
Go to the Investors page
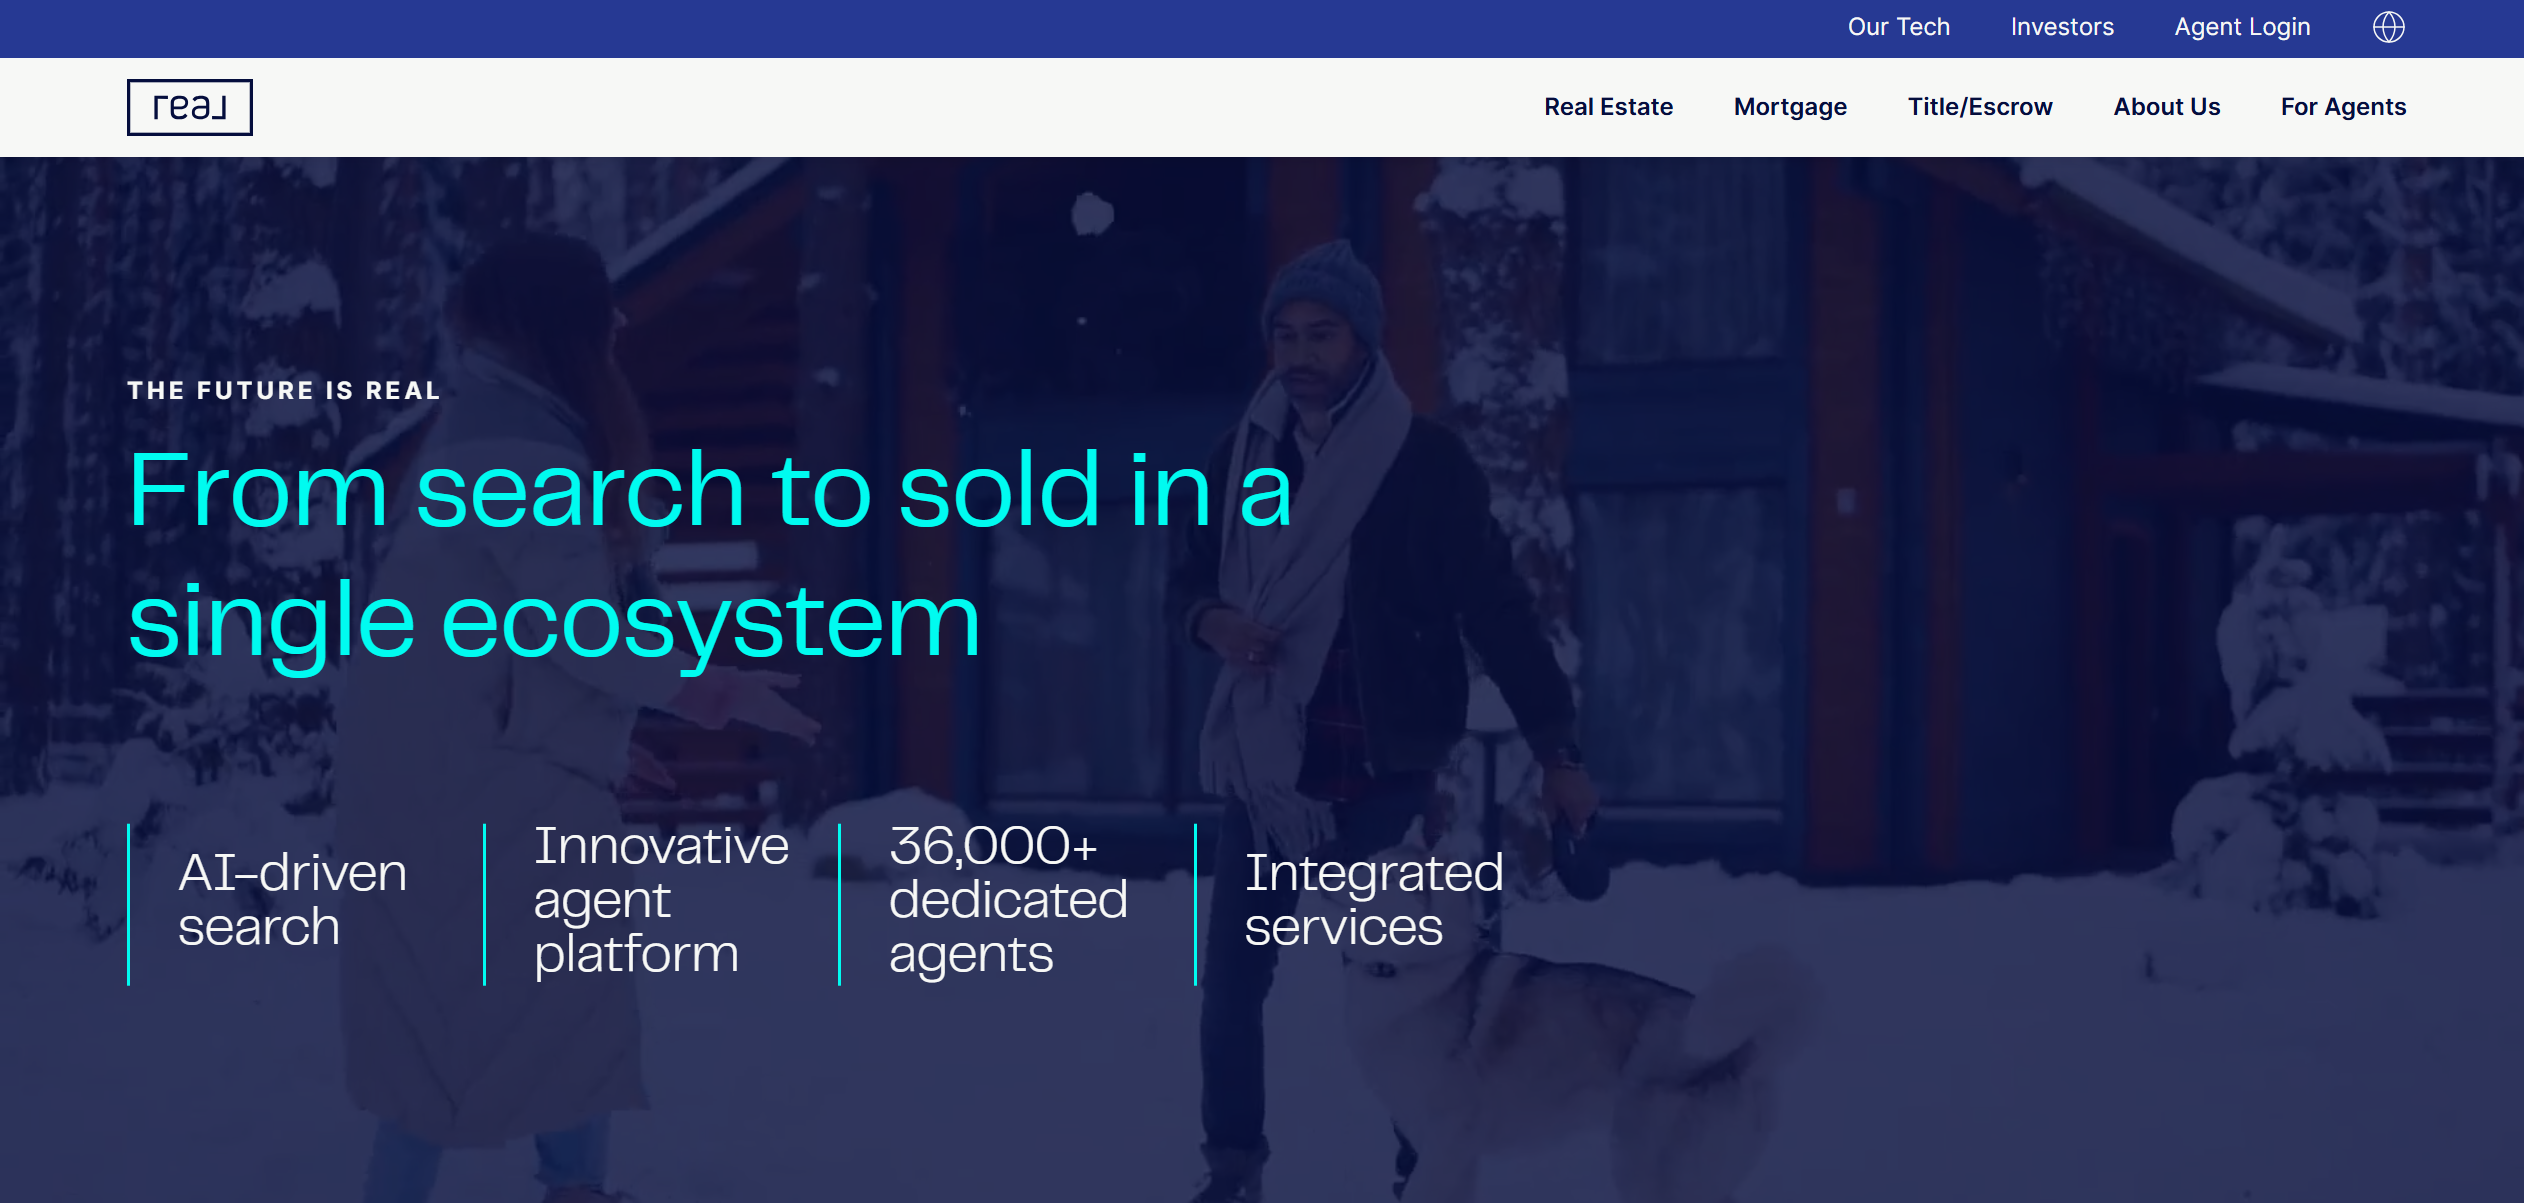pos(2062,27)
